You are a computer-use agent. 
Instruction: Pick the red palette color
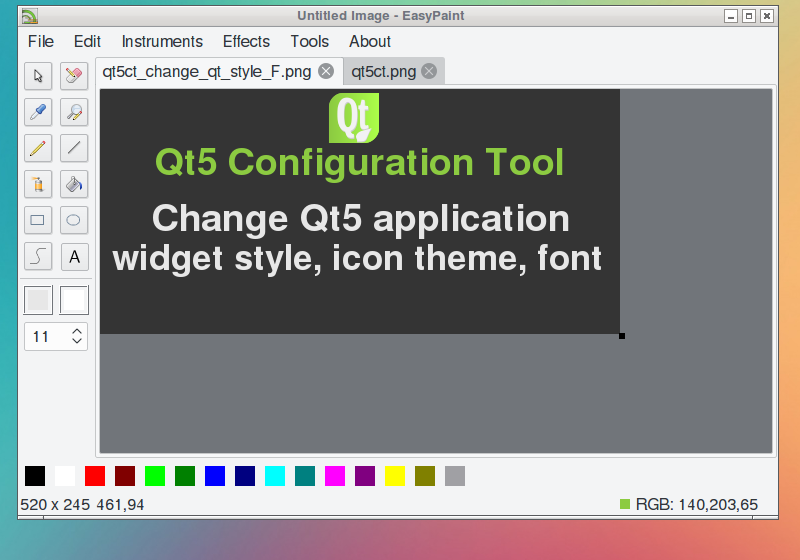[95, 476]
